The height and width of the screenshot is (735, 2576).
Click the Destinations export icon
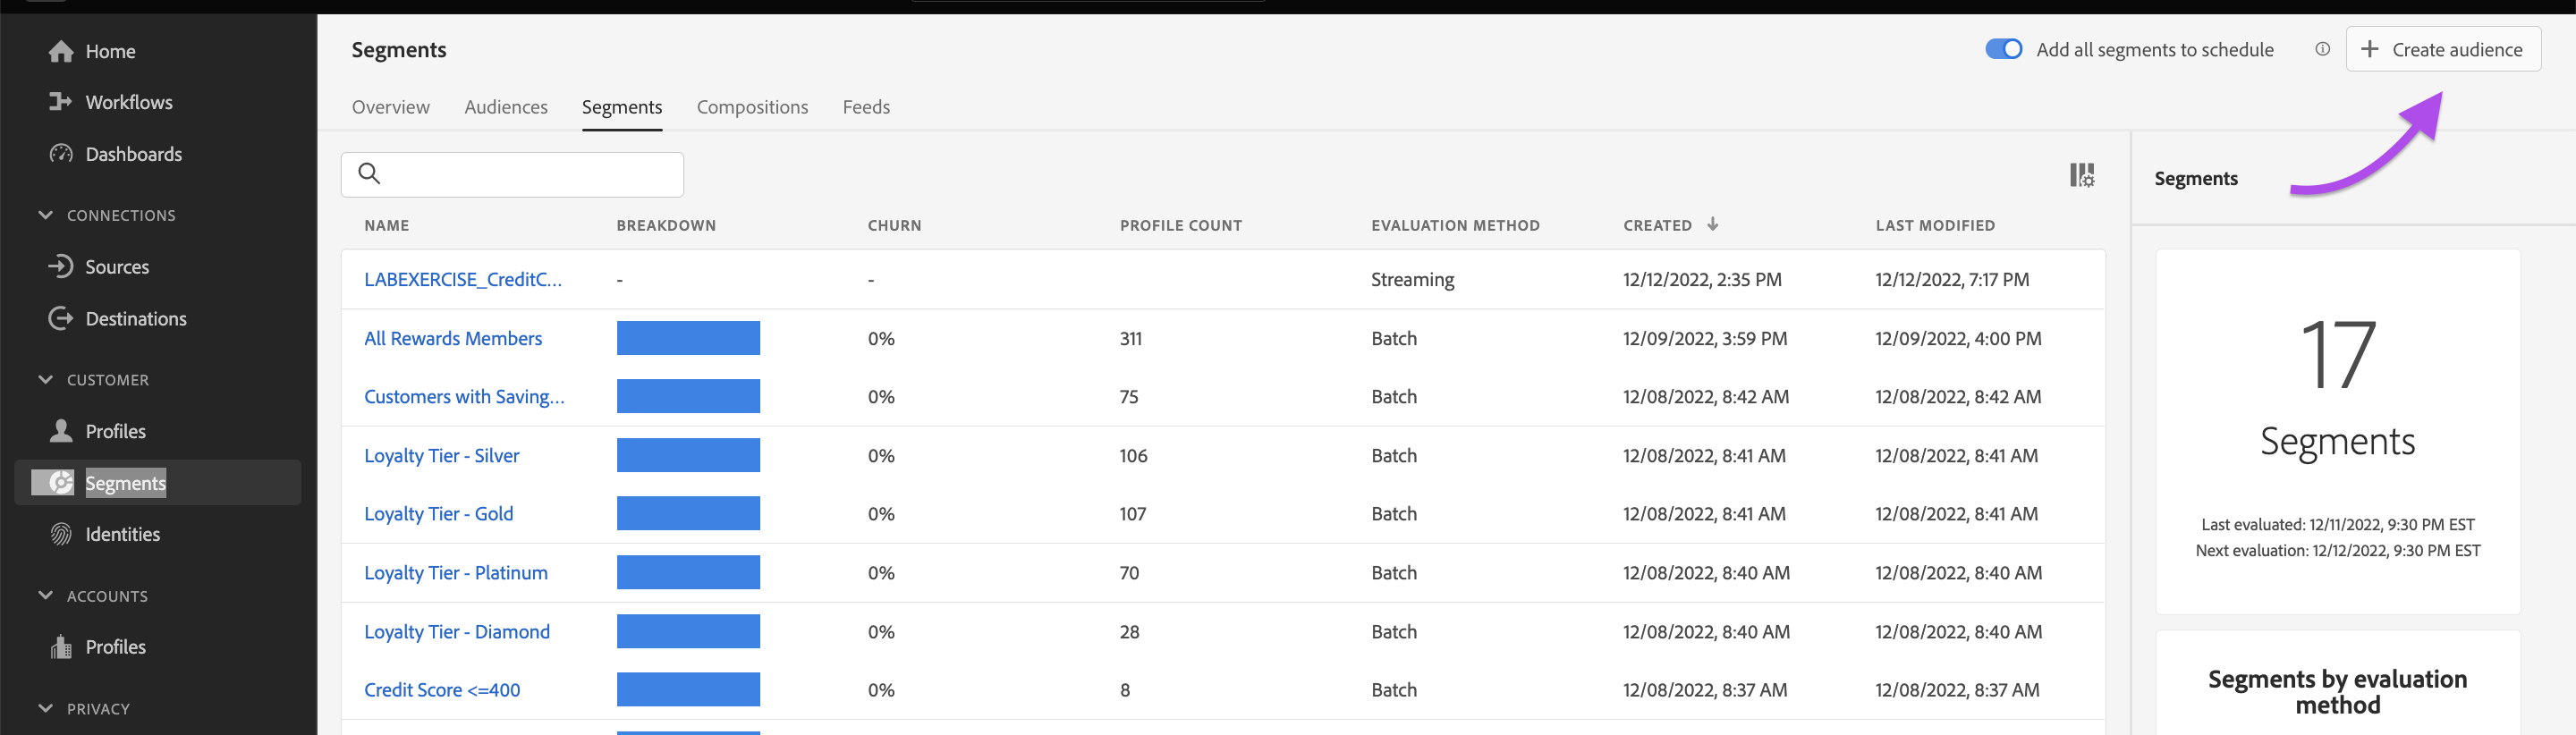pos(61,318)
